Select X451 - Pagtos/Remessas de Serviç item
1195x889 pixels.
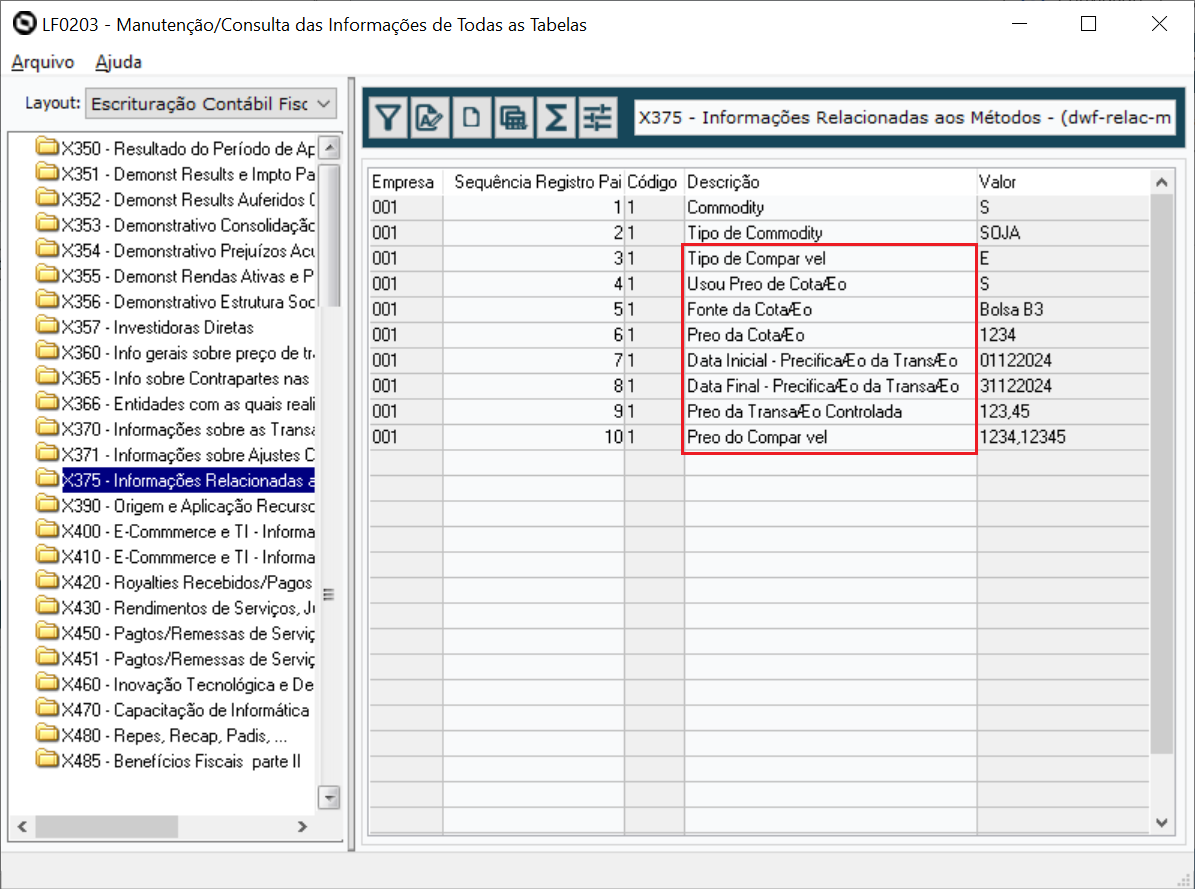point(187,660)
